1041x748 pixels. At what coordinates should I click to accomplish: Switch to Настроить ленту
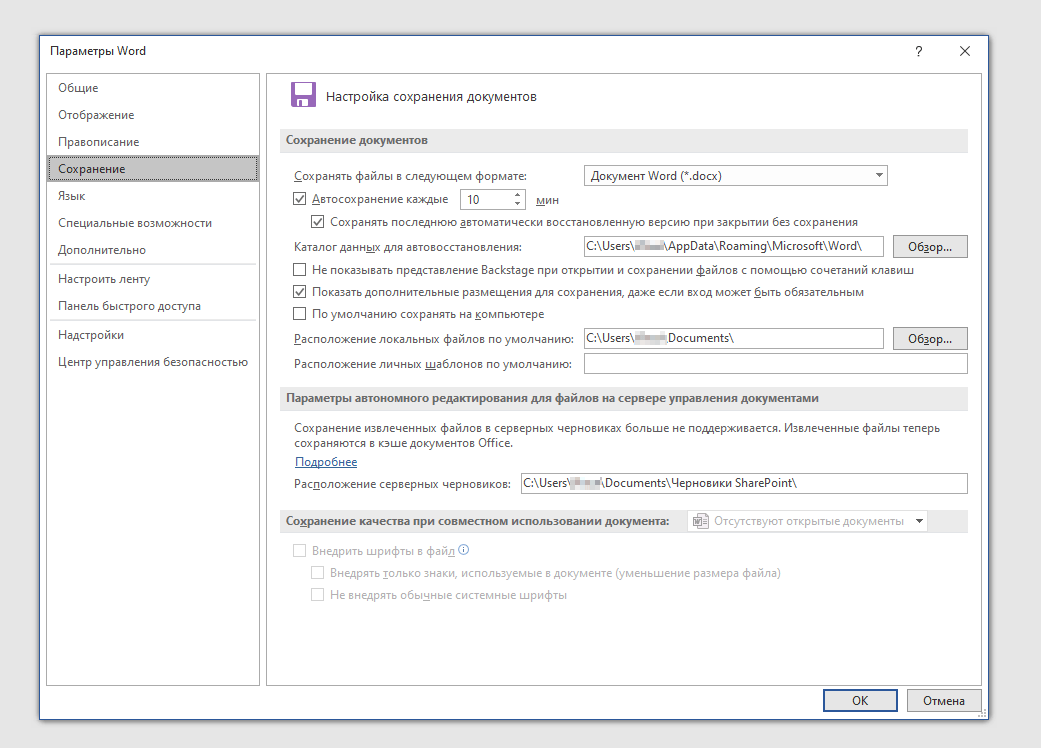tap(153, 279)
